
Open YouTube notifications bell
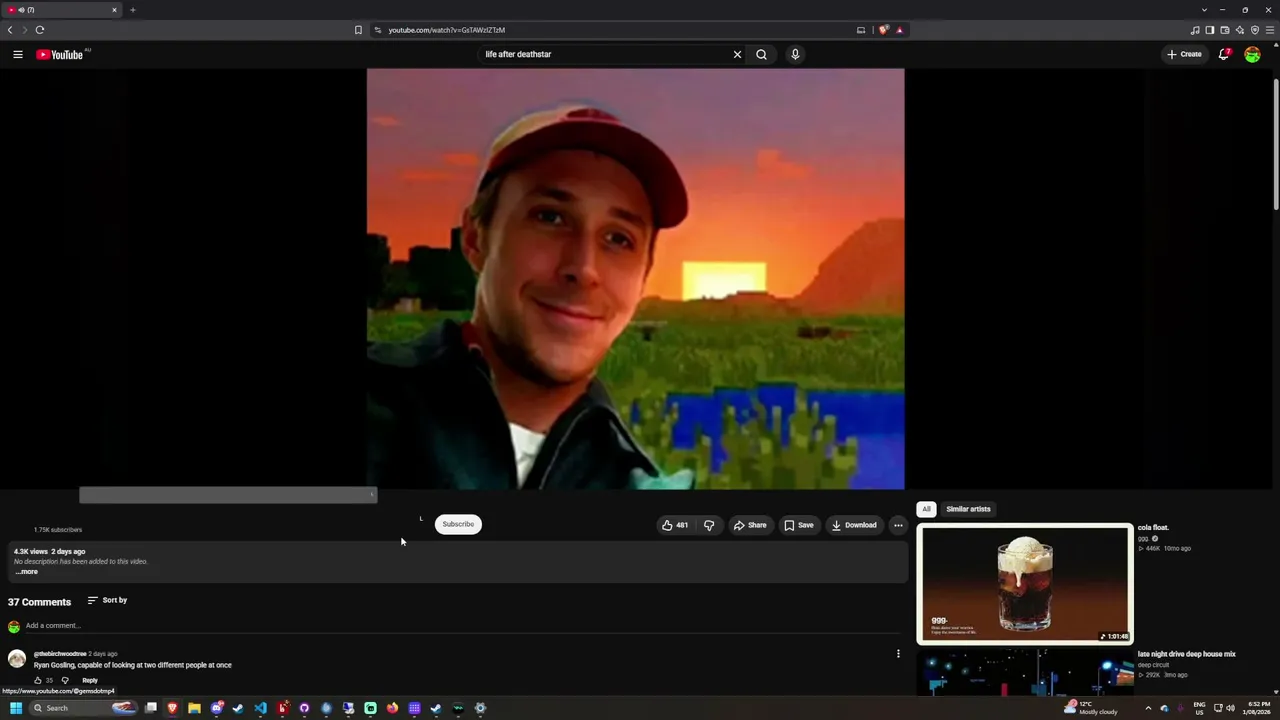[x=1224, y=54]
